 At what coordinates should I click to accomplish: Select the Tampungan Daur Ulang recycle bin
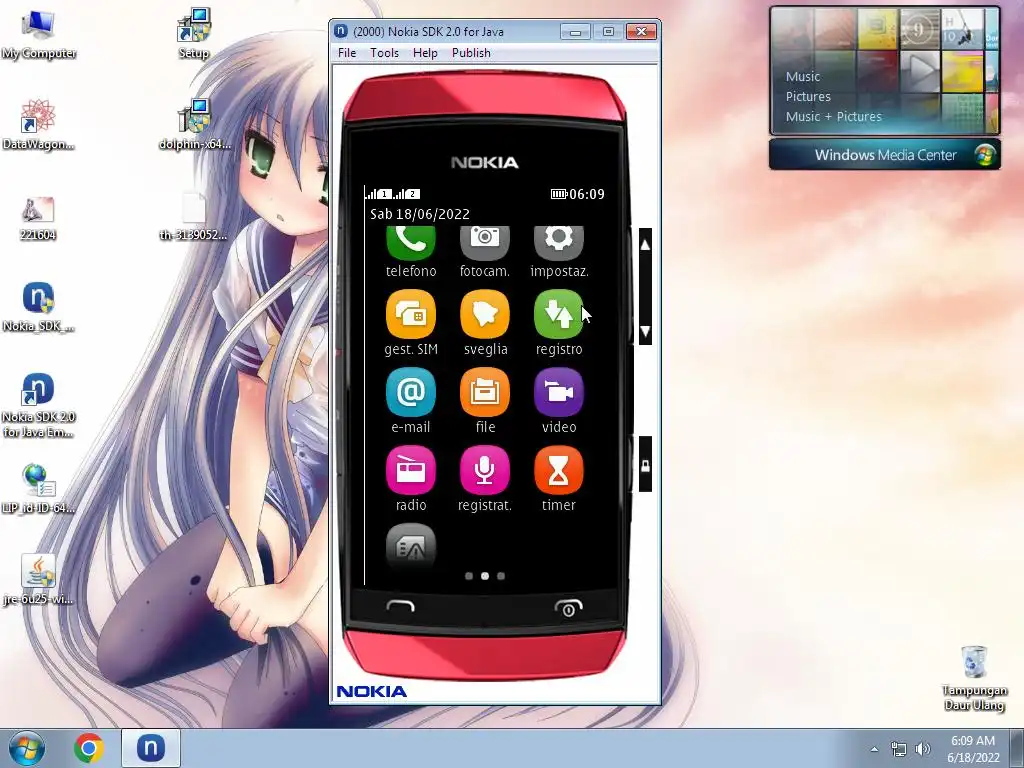[974, 678]
